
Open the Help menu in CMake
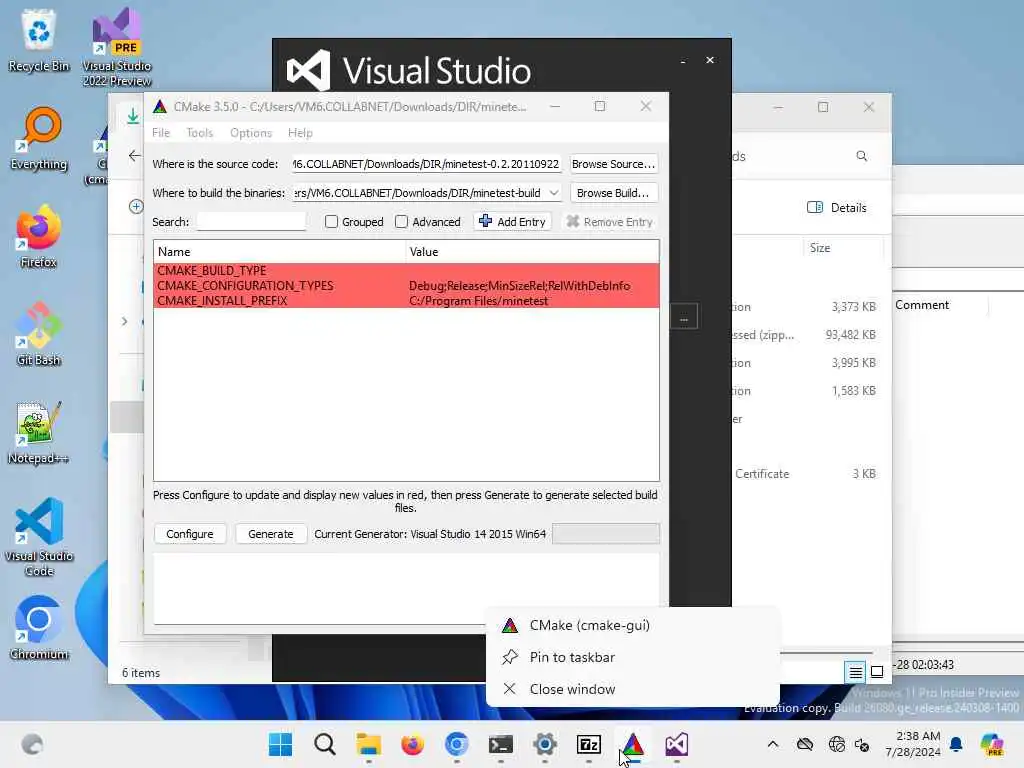[x=300, y=133]
